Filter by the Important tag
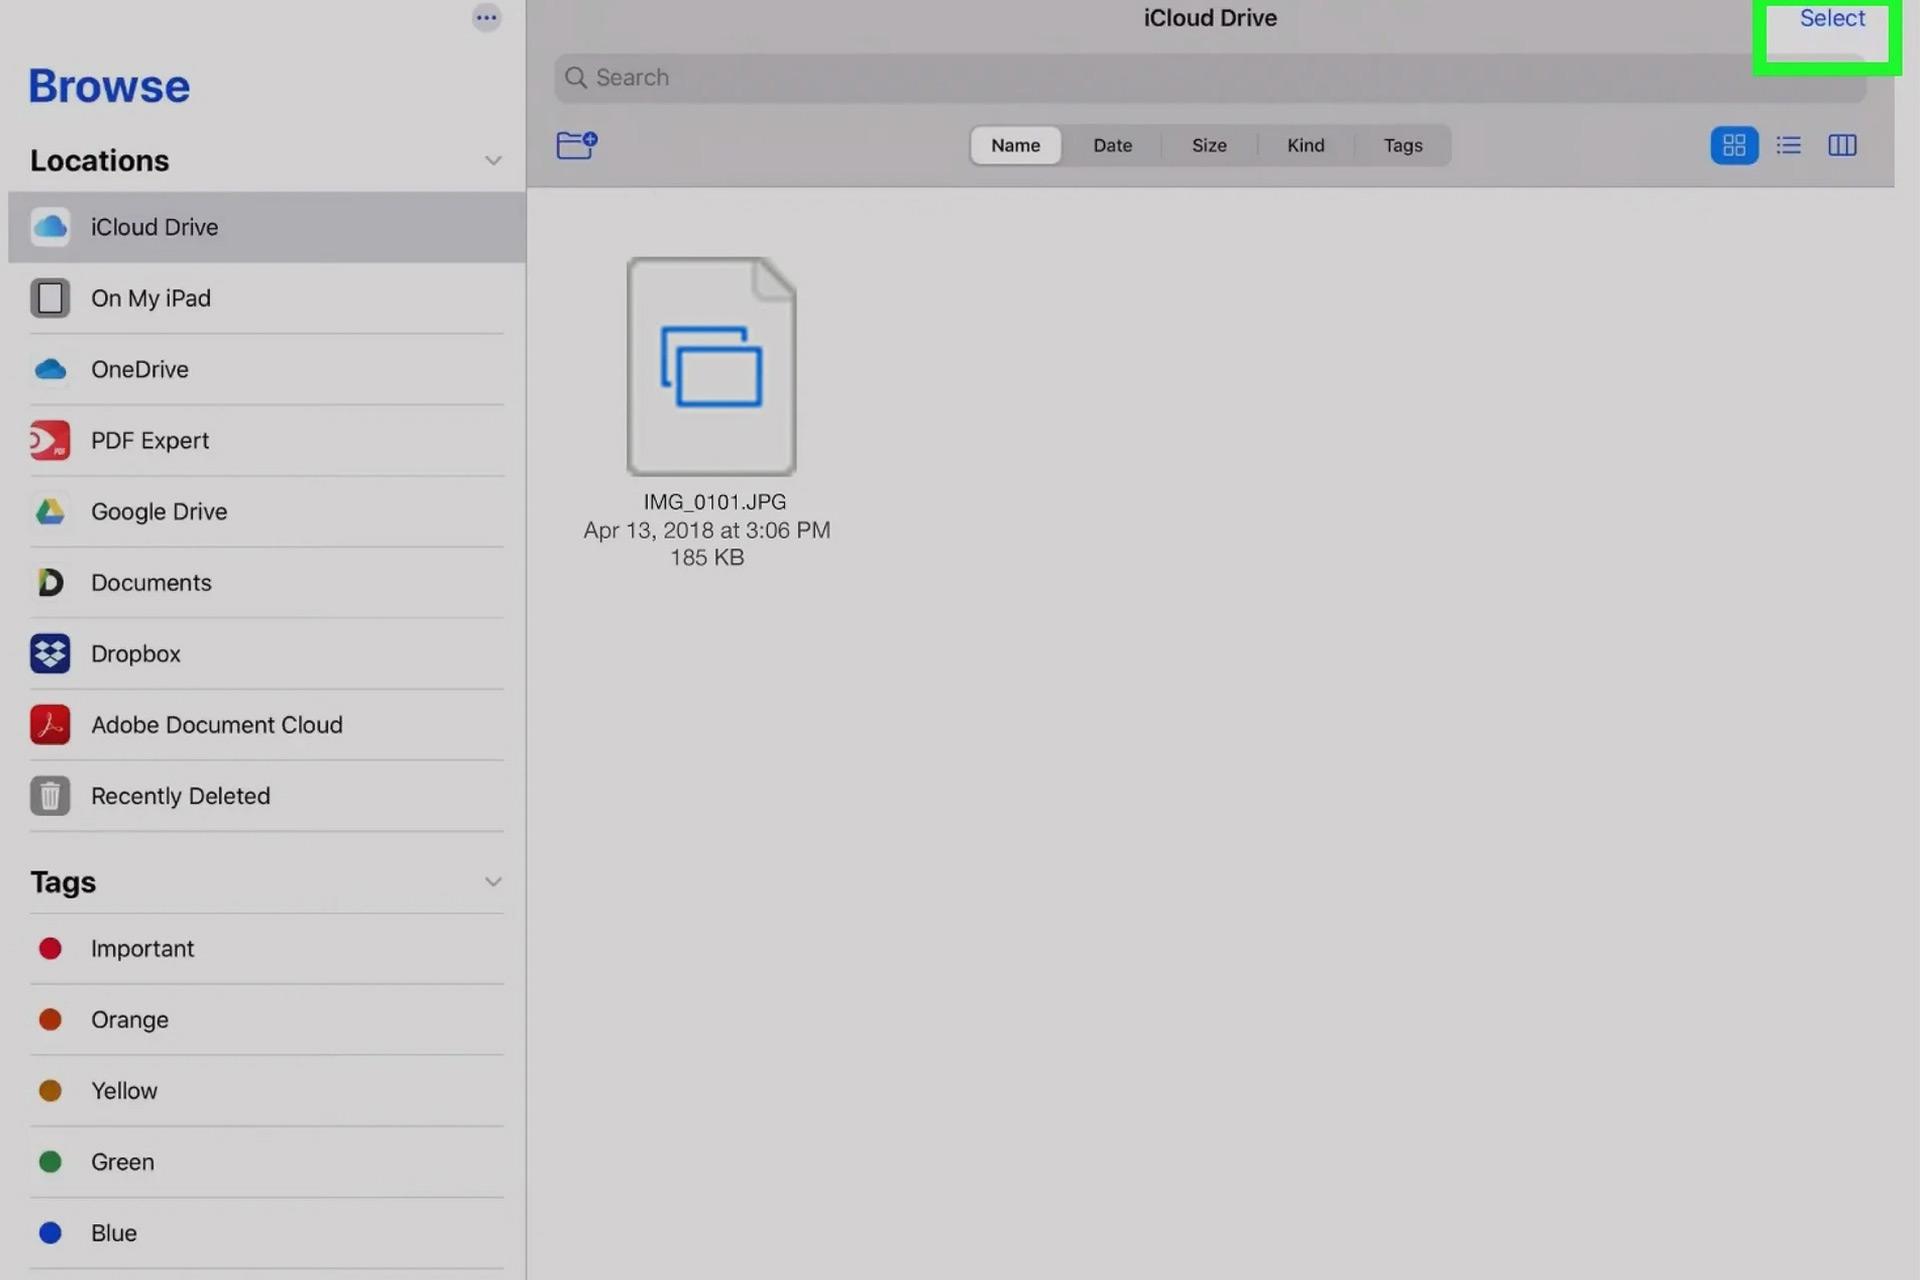 pos(267,948)
